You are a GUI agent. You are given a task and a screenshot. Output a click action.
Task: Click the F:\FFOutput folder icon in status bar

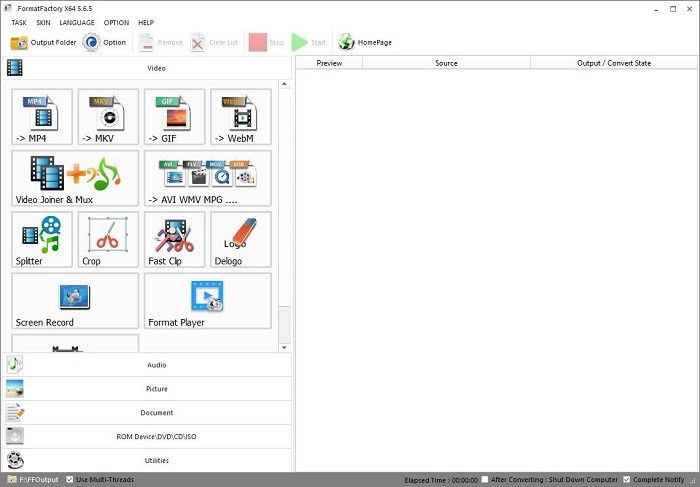click(12, 479)
